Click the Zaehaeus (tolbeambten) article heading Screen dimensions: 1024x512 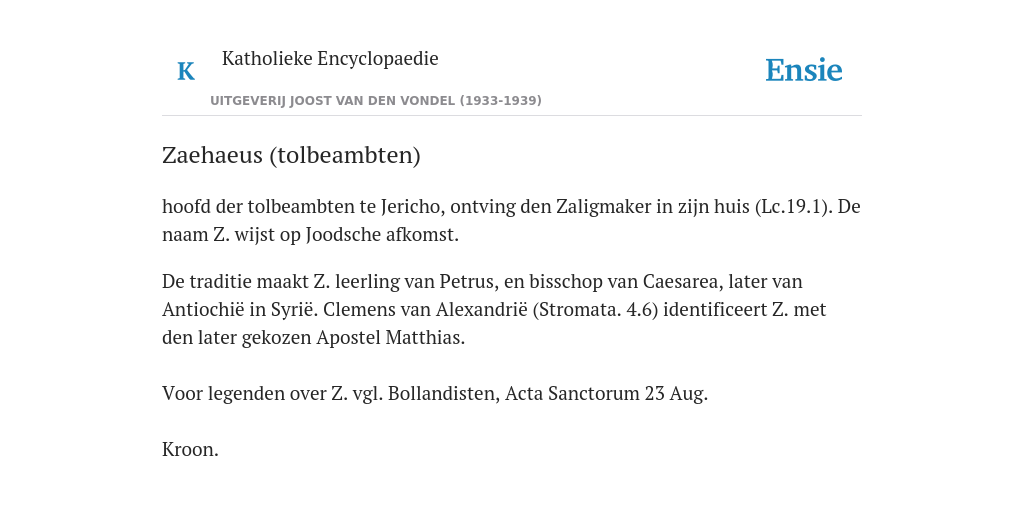291,155
